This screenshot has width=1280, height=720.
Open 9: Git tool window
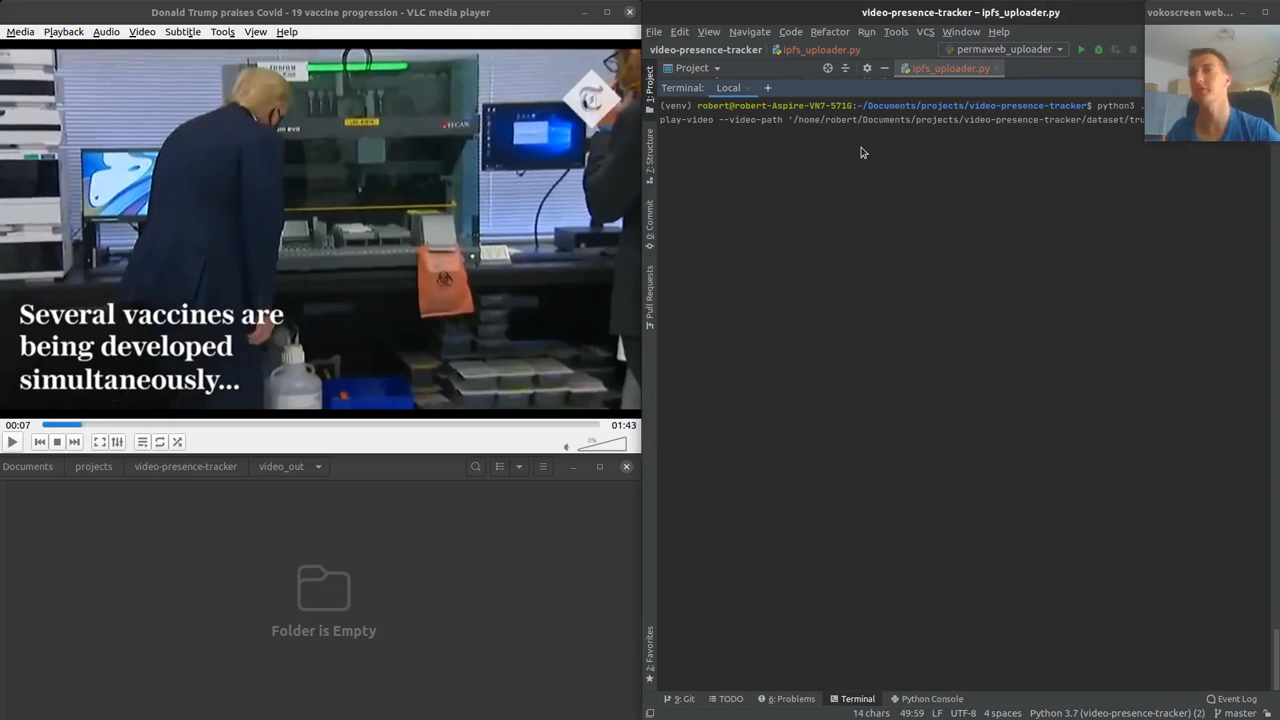tap(679, 699)
